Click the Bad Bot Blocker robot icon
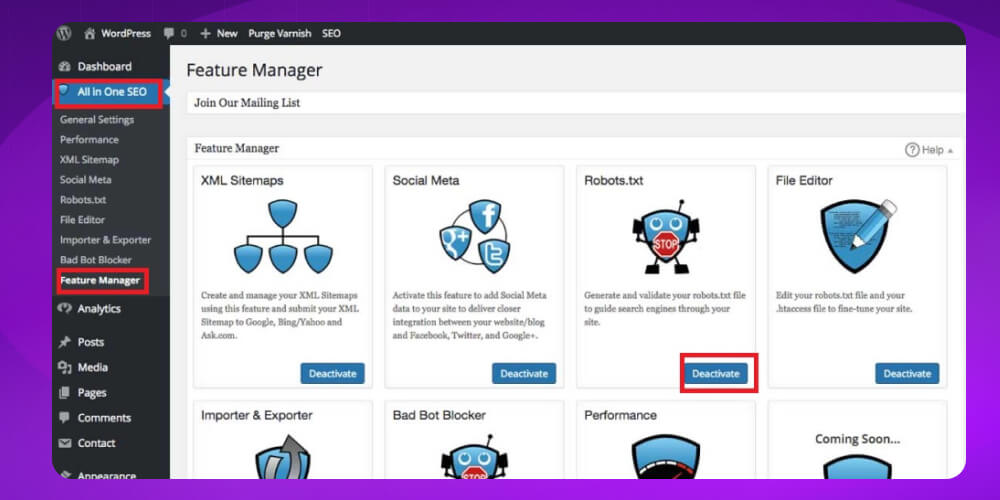 coord(475,457)
